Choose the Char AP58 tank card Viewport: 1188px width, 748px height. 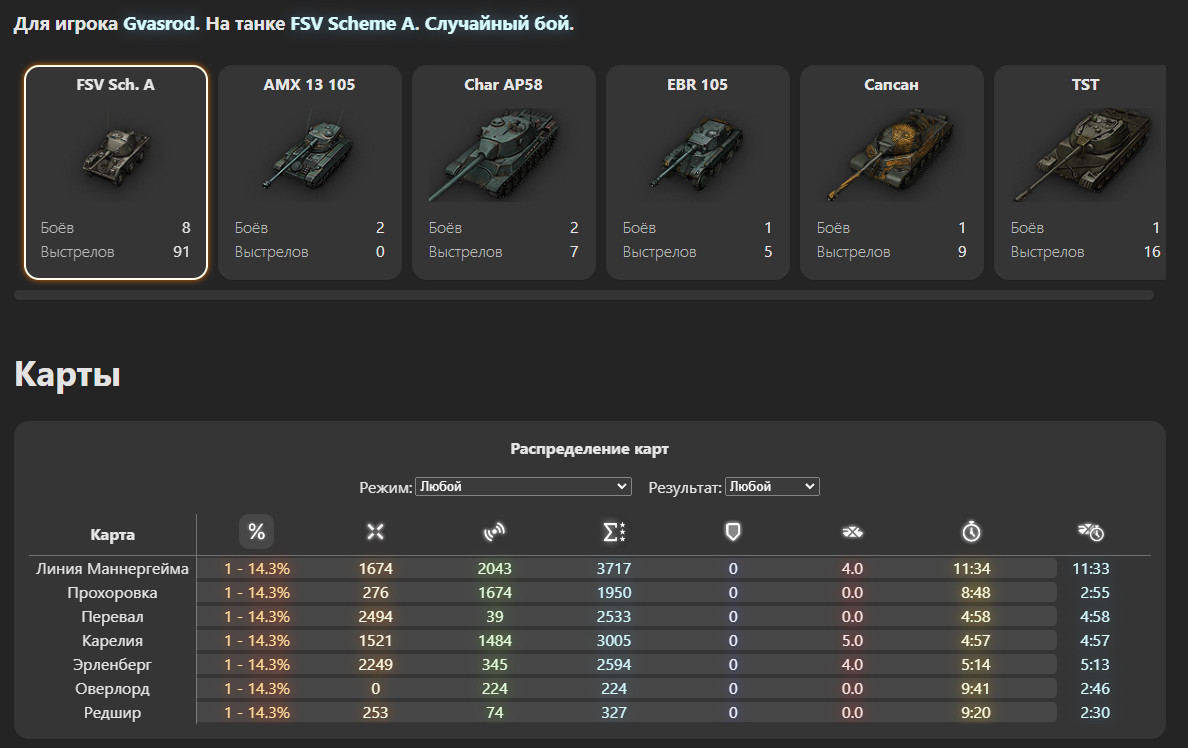tap(504, 172)
